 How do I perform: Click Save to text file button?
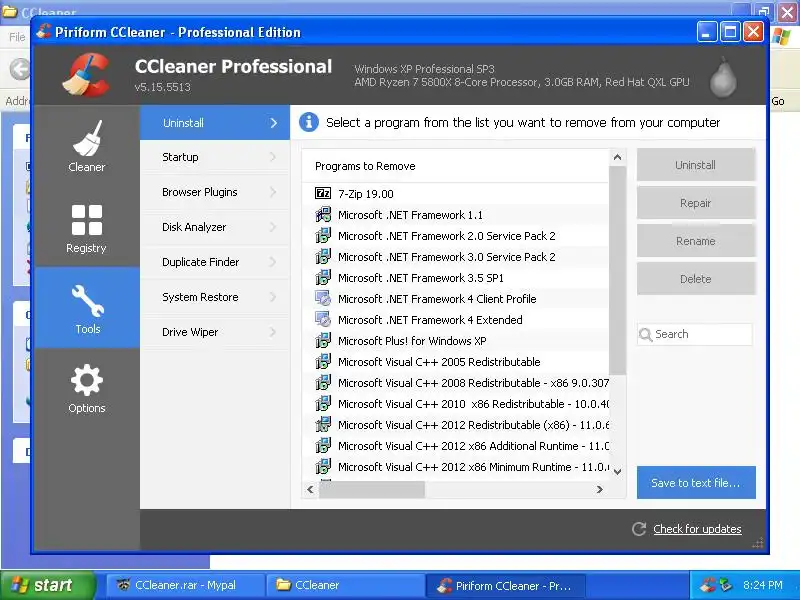[696, 483]
